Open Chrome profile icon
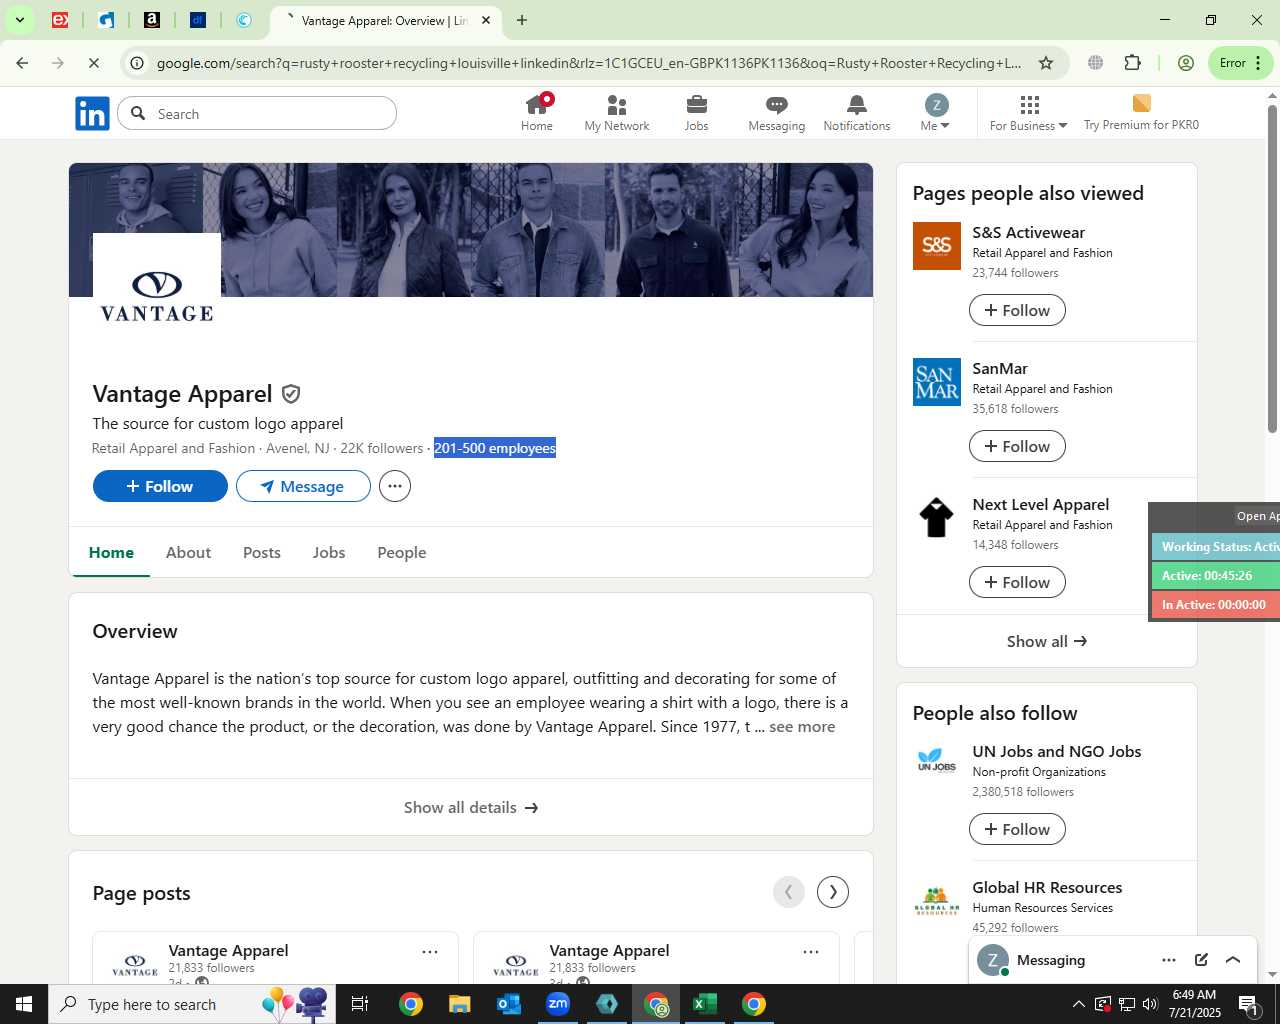1280x1024 pixels. [1186, 63]
